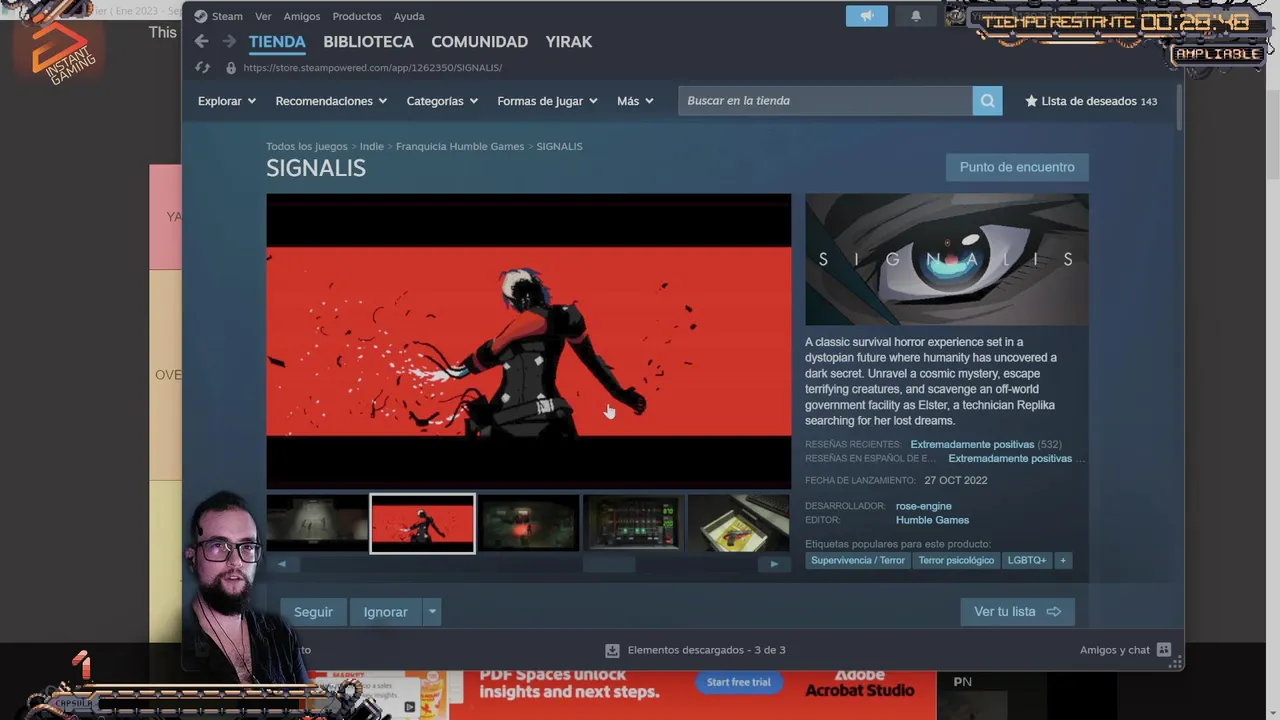Viewport: 1280px width, 720px height.
Task: Click the padlock icon beside the URL
Action: point(231,67)
